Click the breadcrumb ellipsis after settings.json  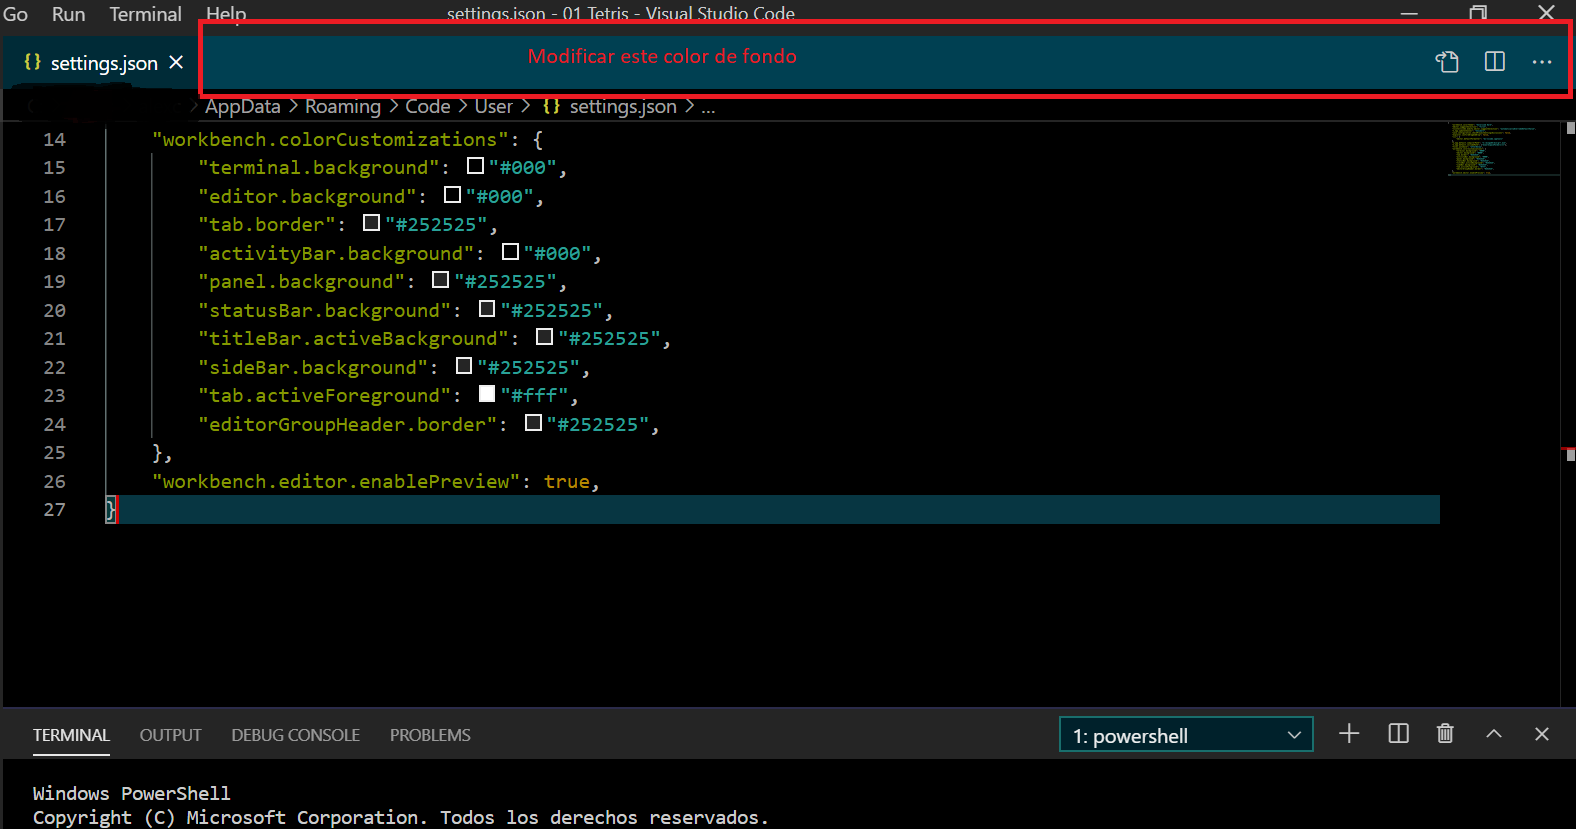point(708,107)
